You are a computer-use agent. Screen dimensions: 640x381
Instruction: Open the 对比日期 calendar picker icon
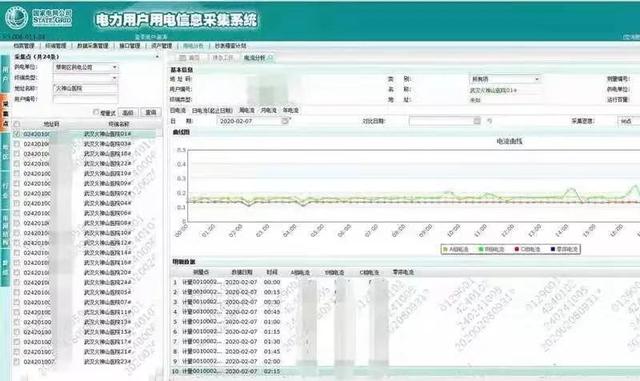click(477, 120)
